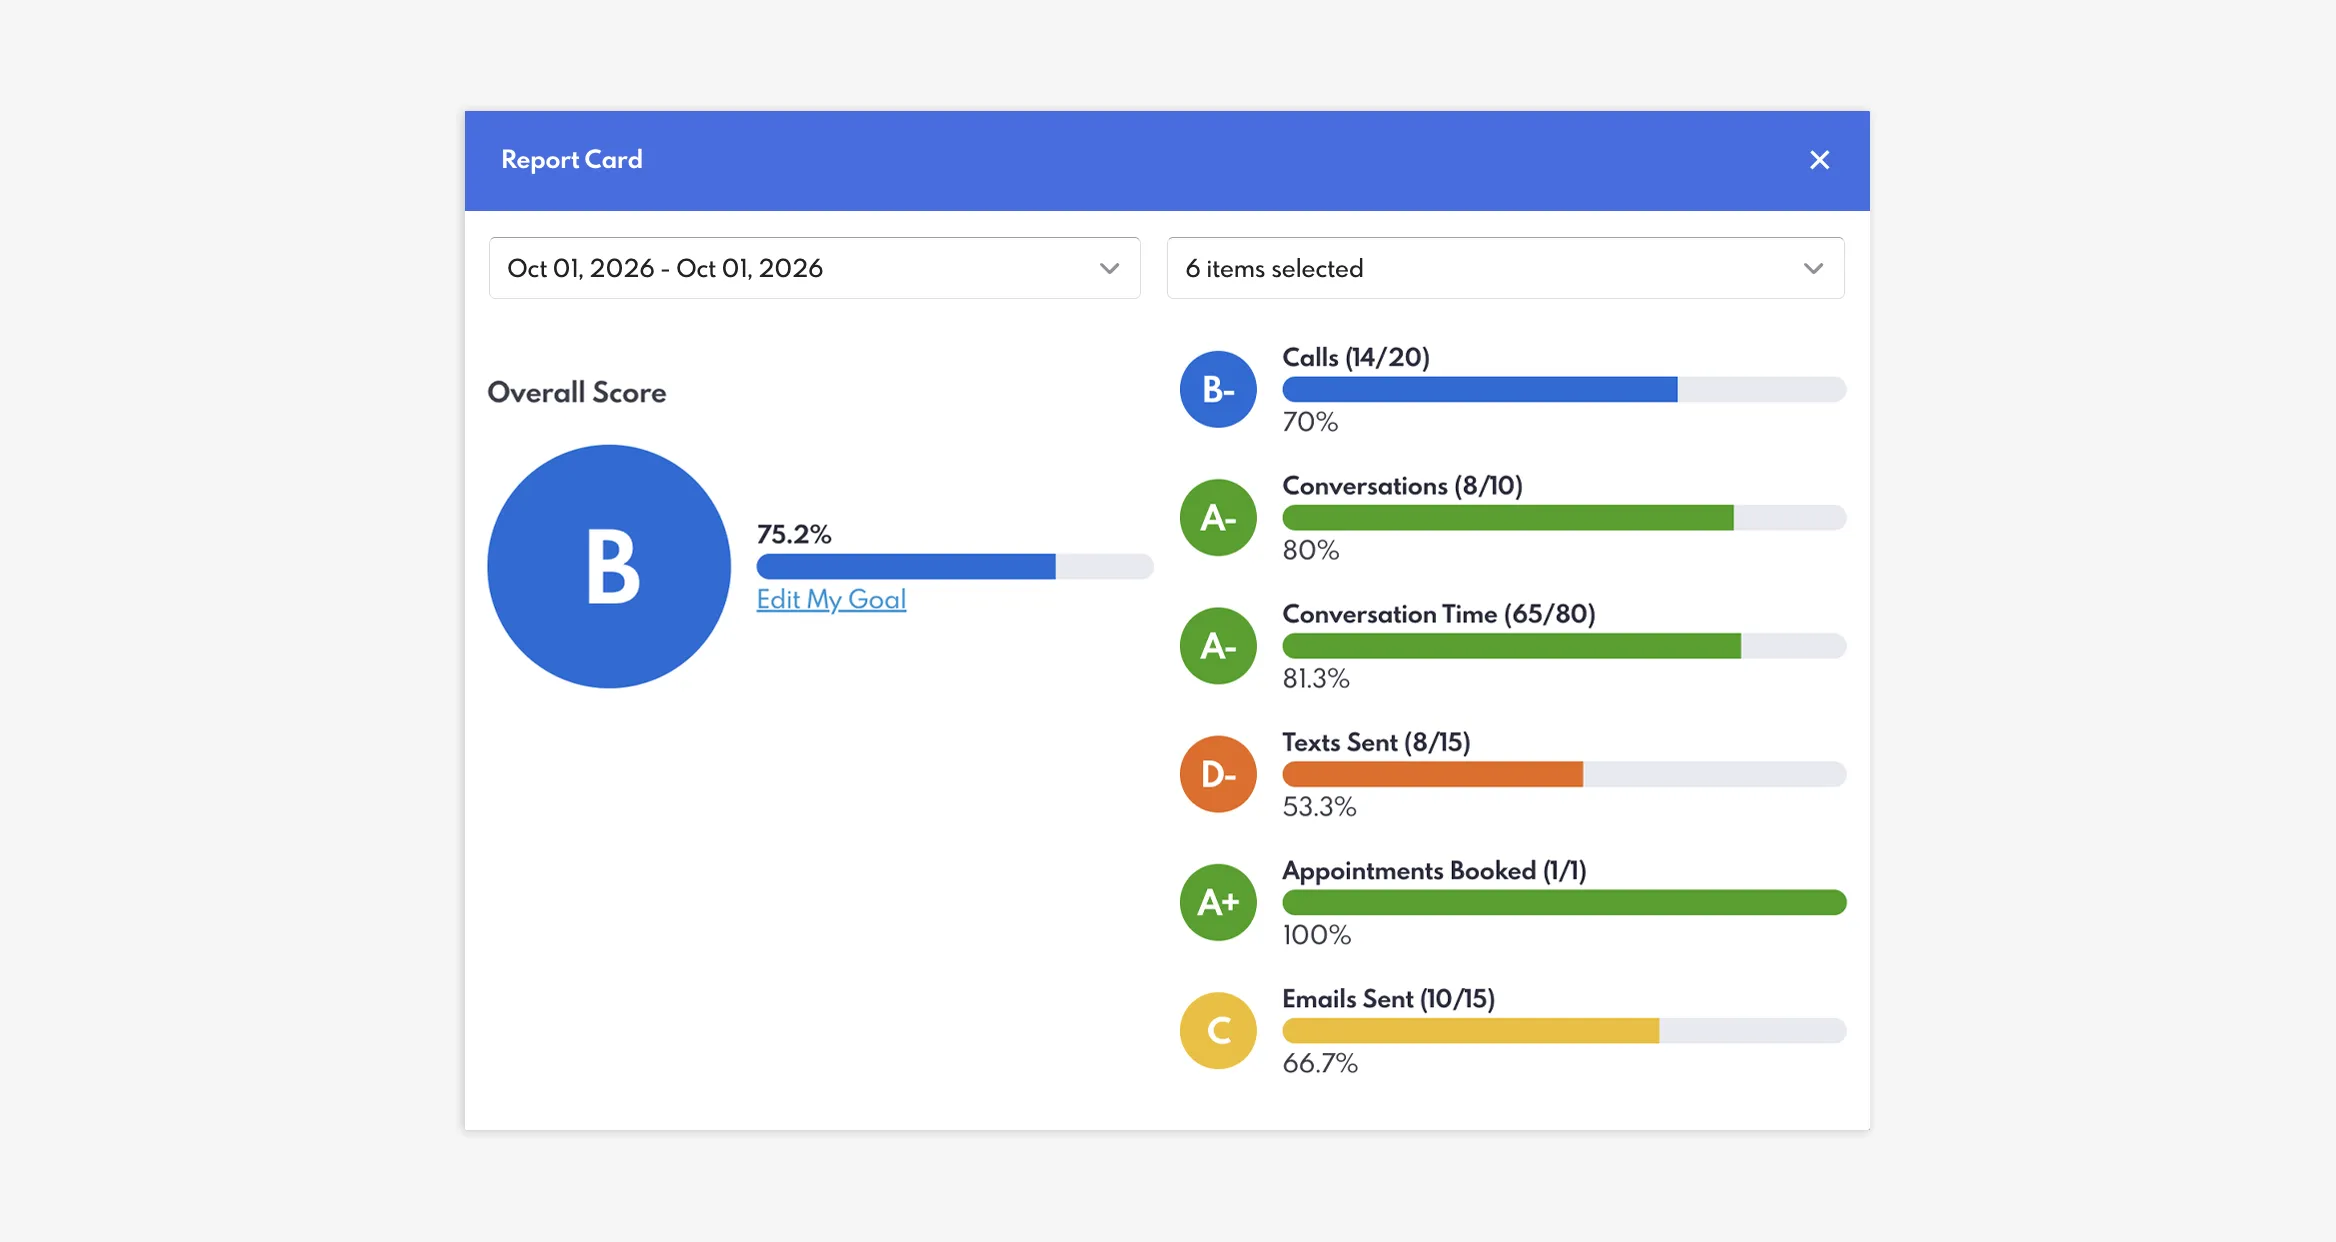The image size is (2336, 1242).
Task: Click the Overall Score heading
Action: [577, 392]
